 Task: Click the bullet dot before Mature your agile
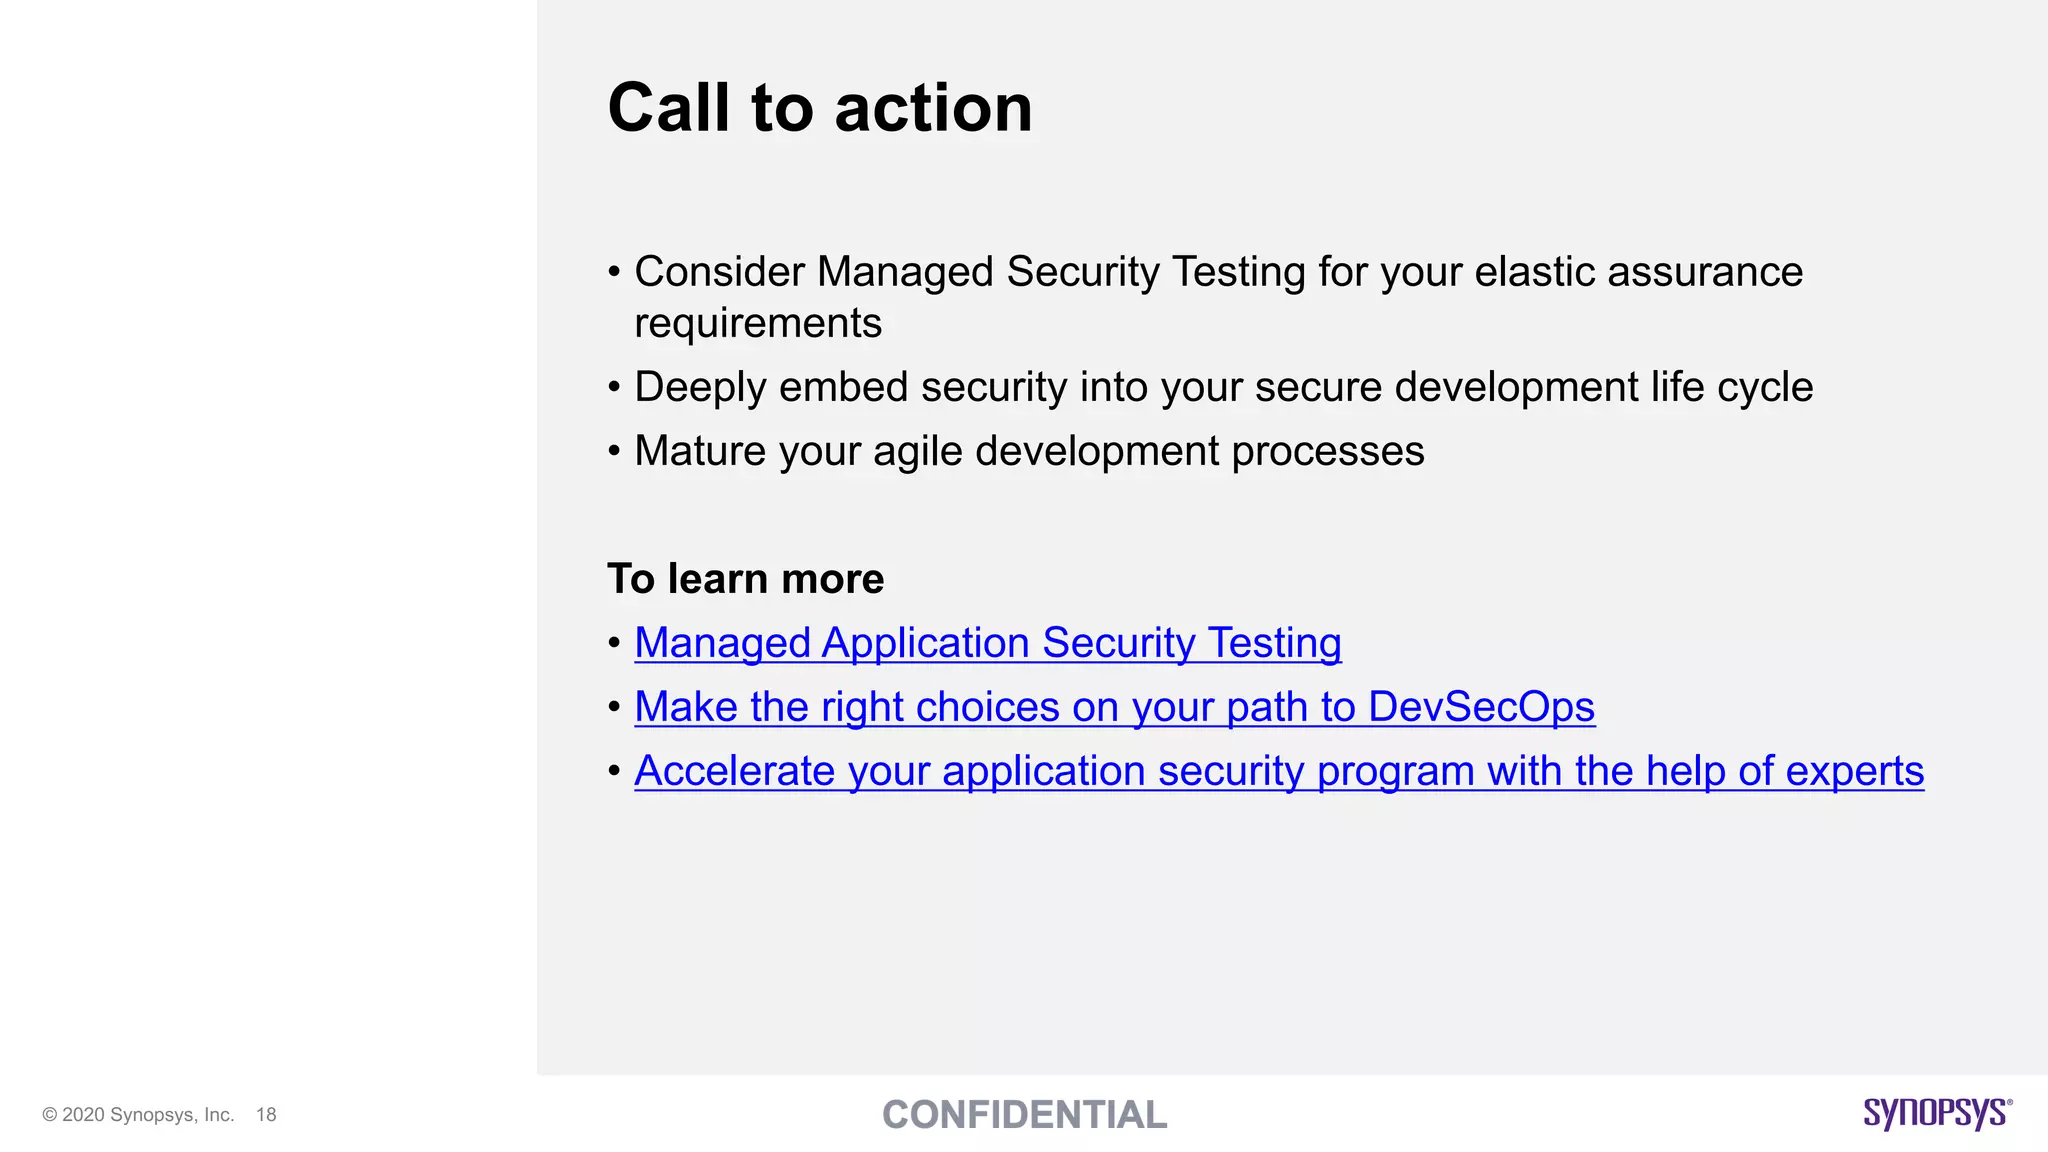(x=614, y=451)
